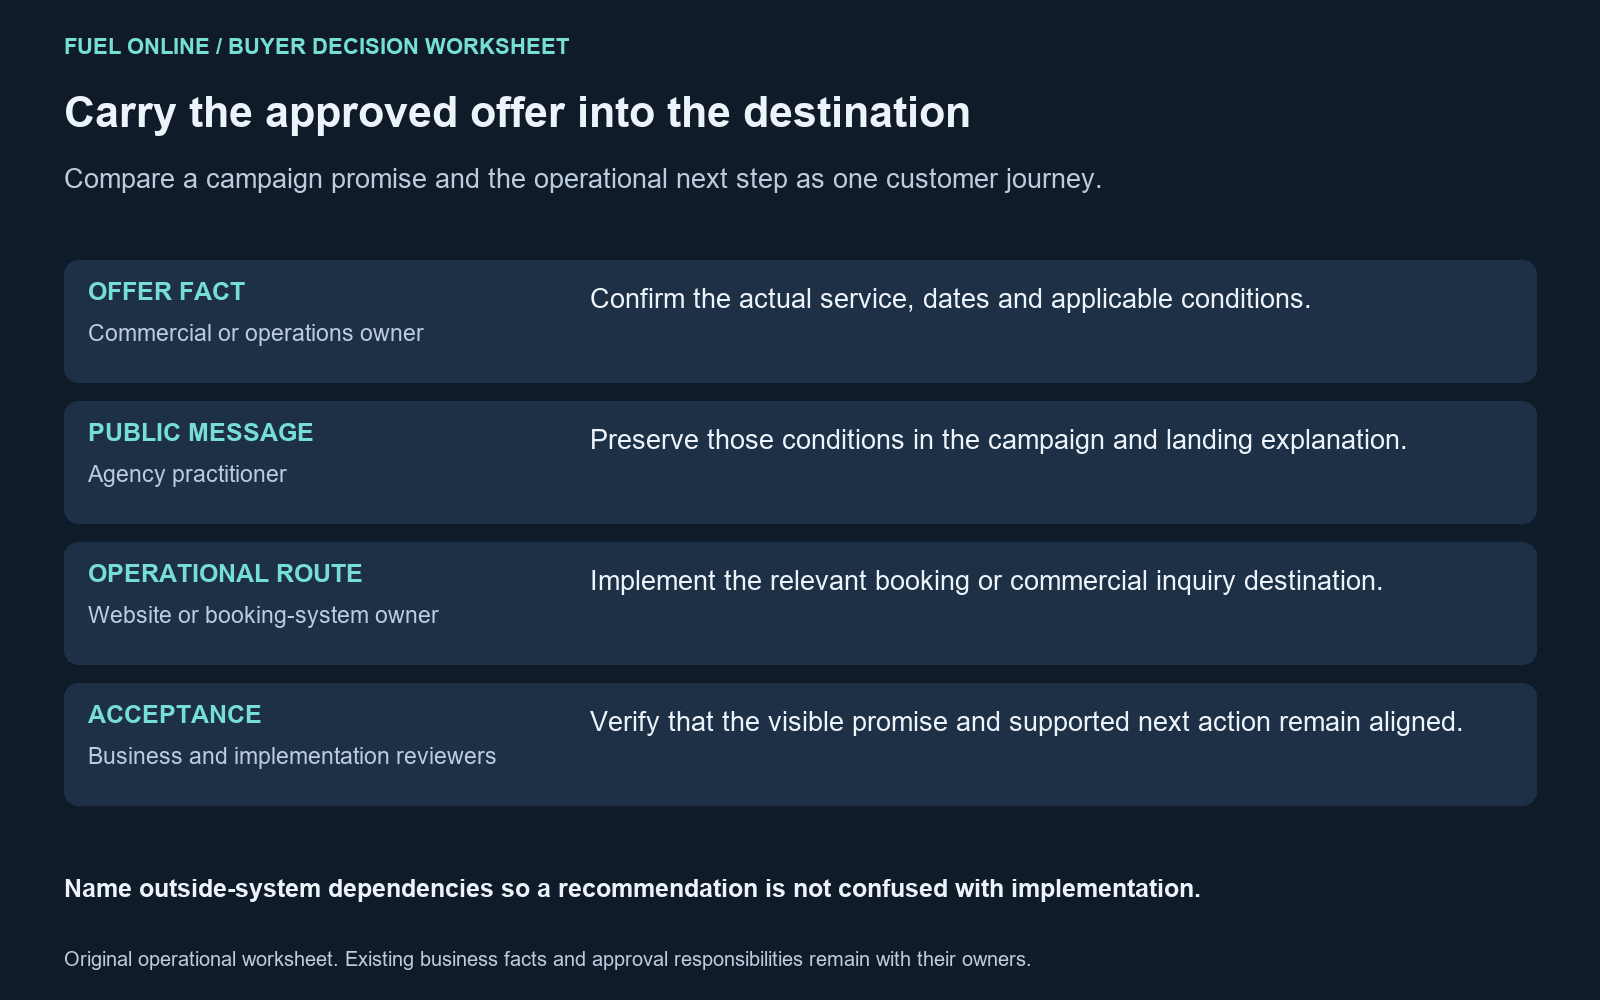Viewport: 1600px width, 1000px height.
Task: Select Implement the relevant booking description
Action: (x=986, y=581)
